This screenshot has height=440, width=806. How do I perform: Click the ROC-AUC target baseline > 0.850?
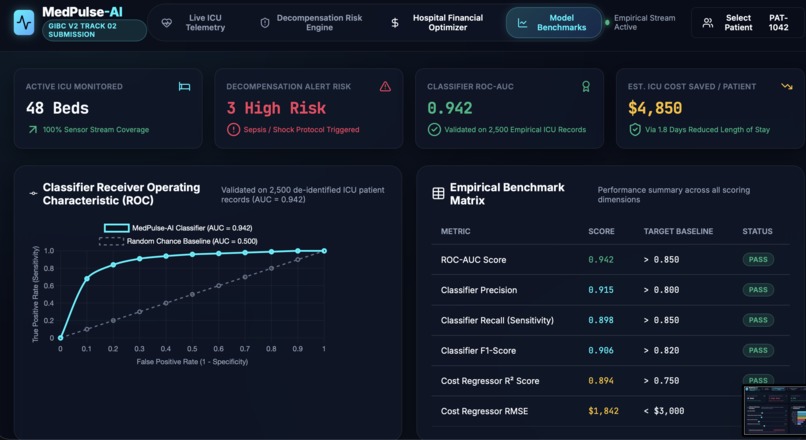click(x=661, y=260)
